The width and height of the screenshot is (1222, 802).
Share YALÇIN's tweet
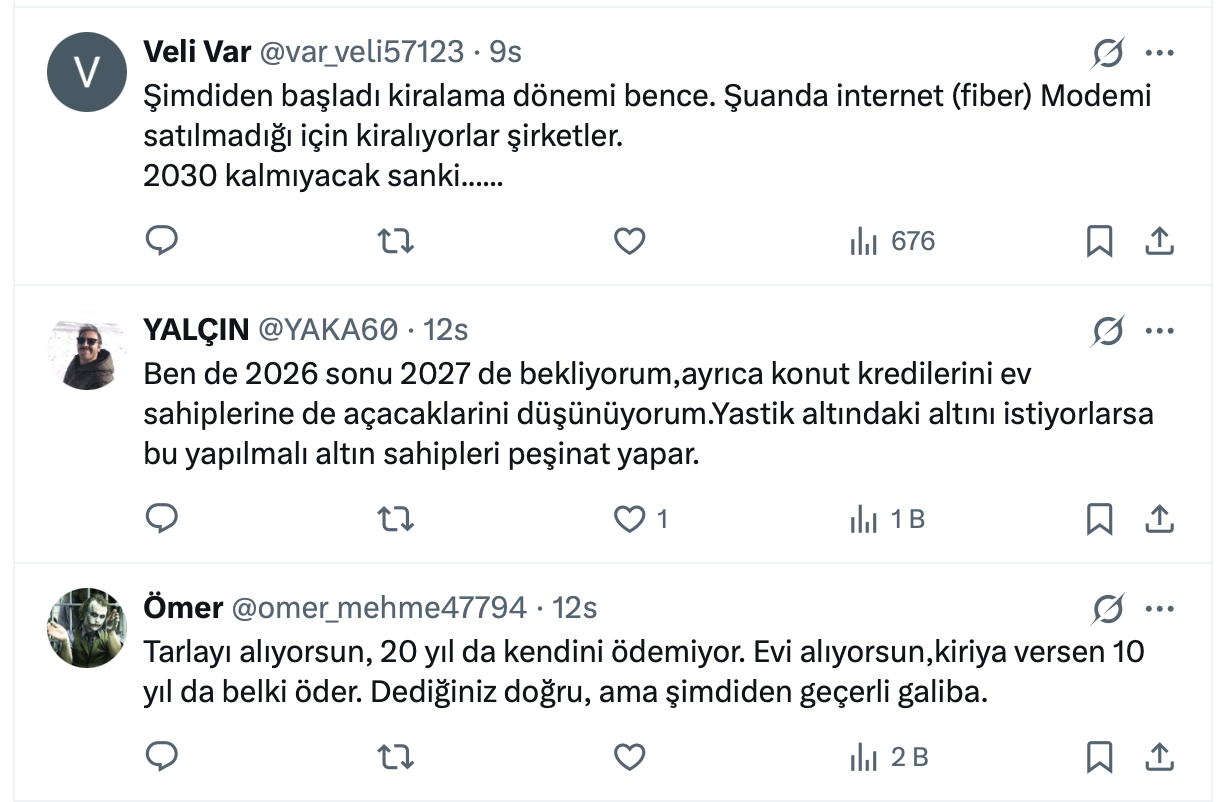click(1158, 519)
